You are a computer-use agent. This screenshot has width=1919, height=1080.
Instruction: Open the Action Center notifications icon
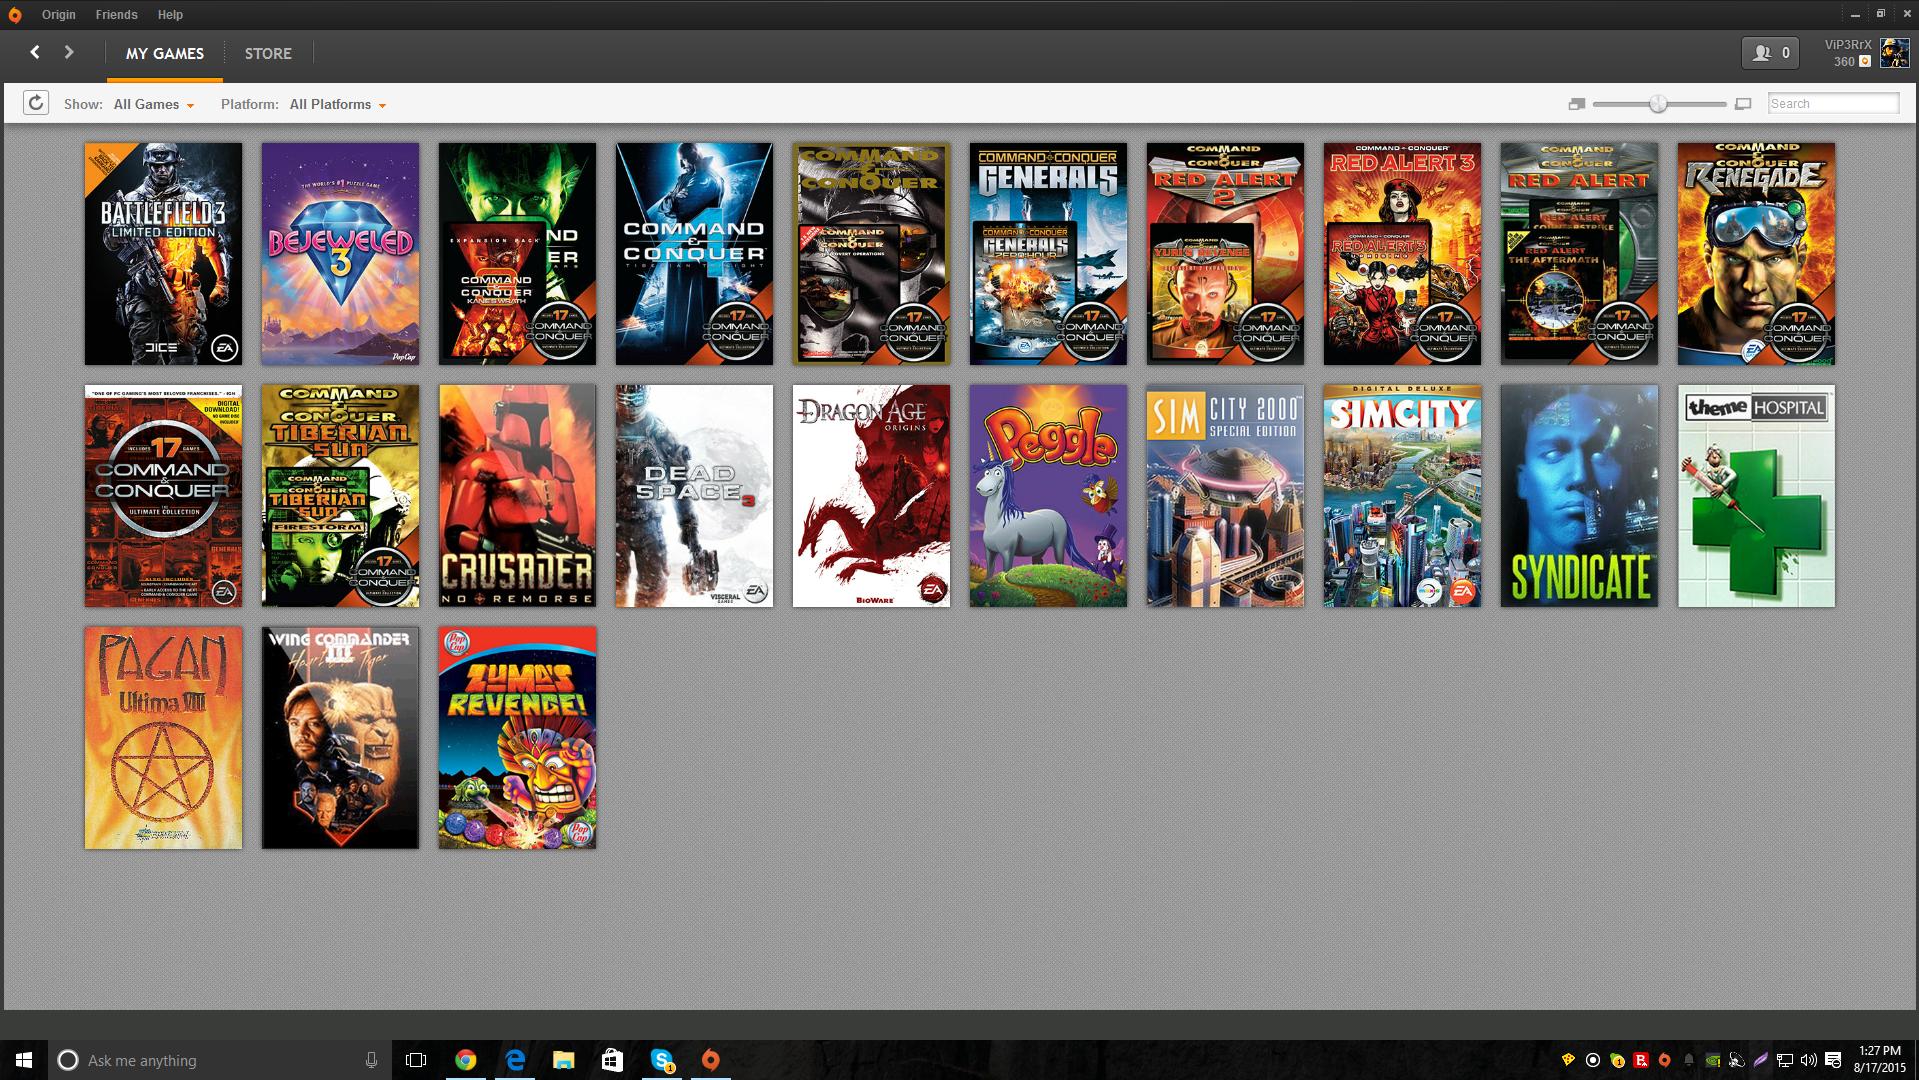(1833, 1060)
